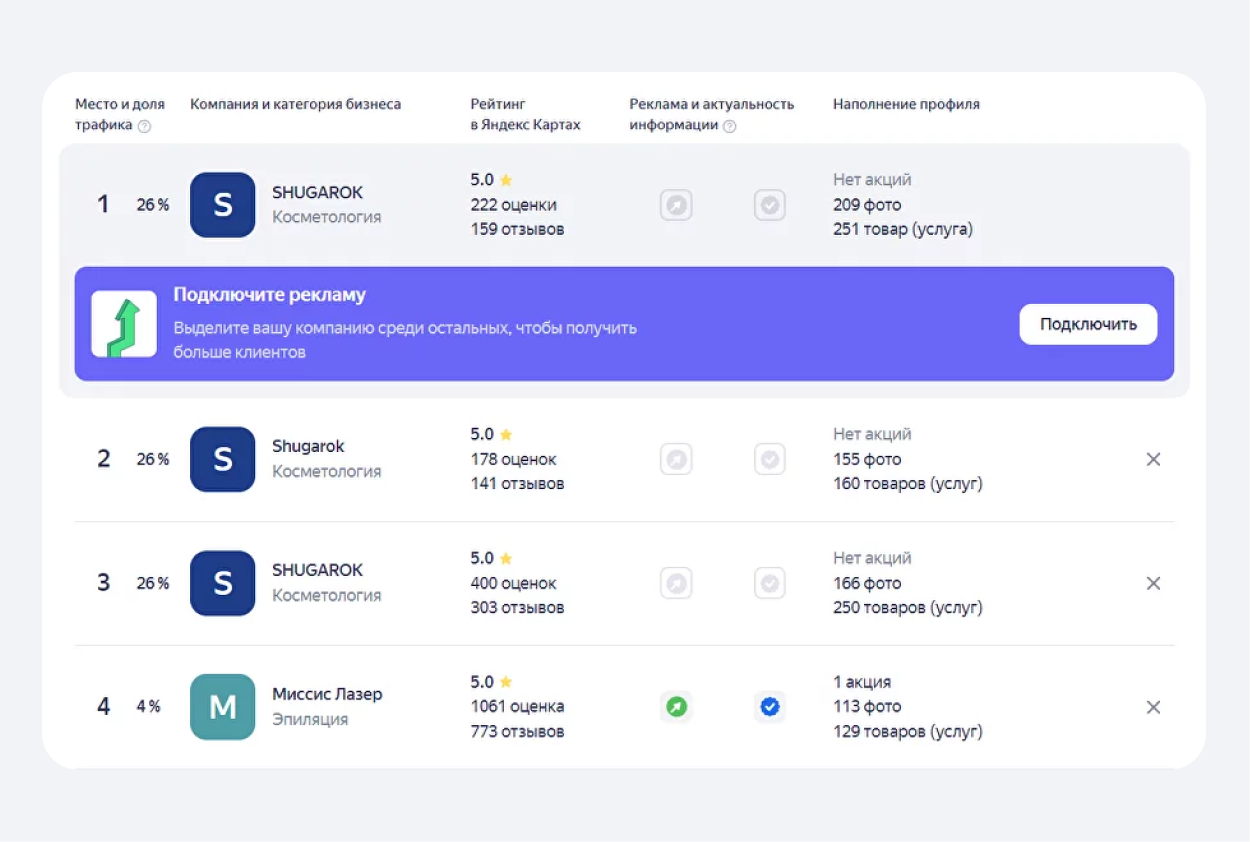Click "113 фото" text

coord(867,707)
